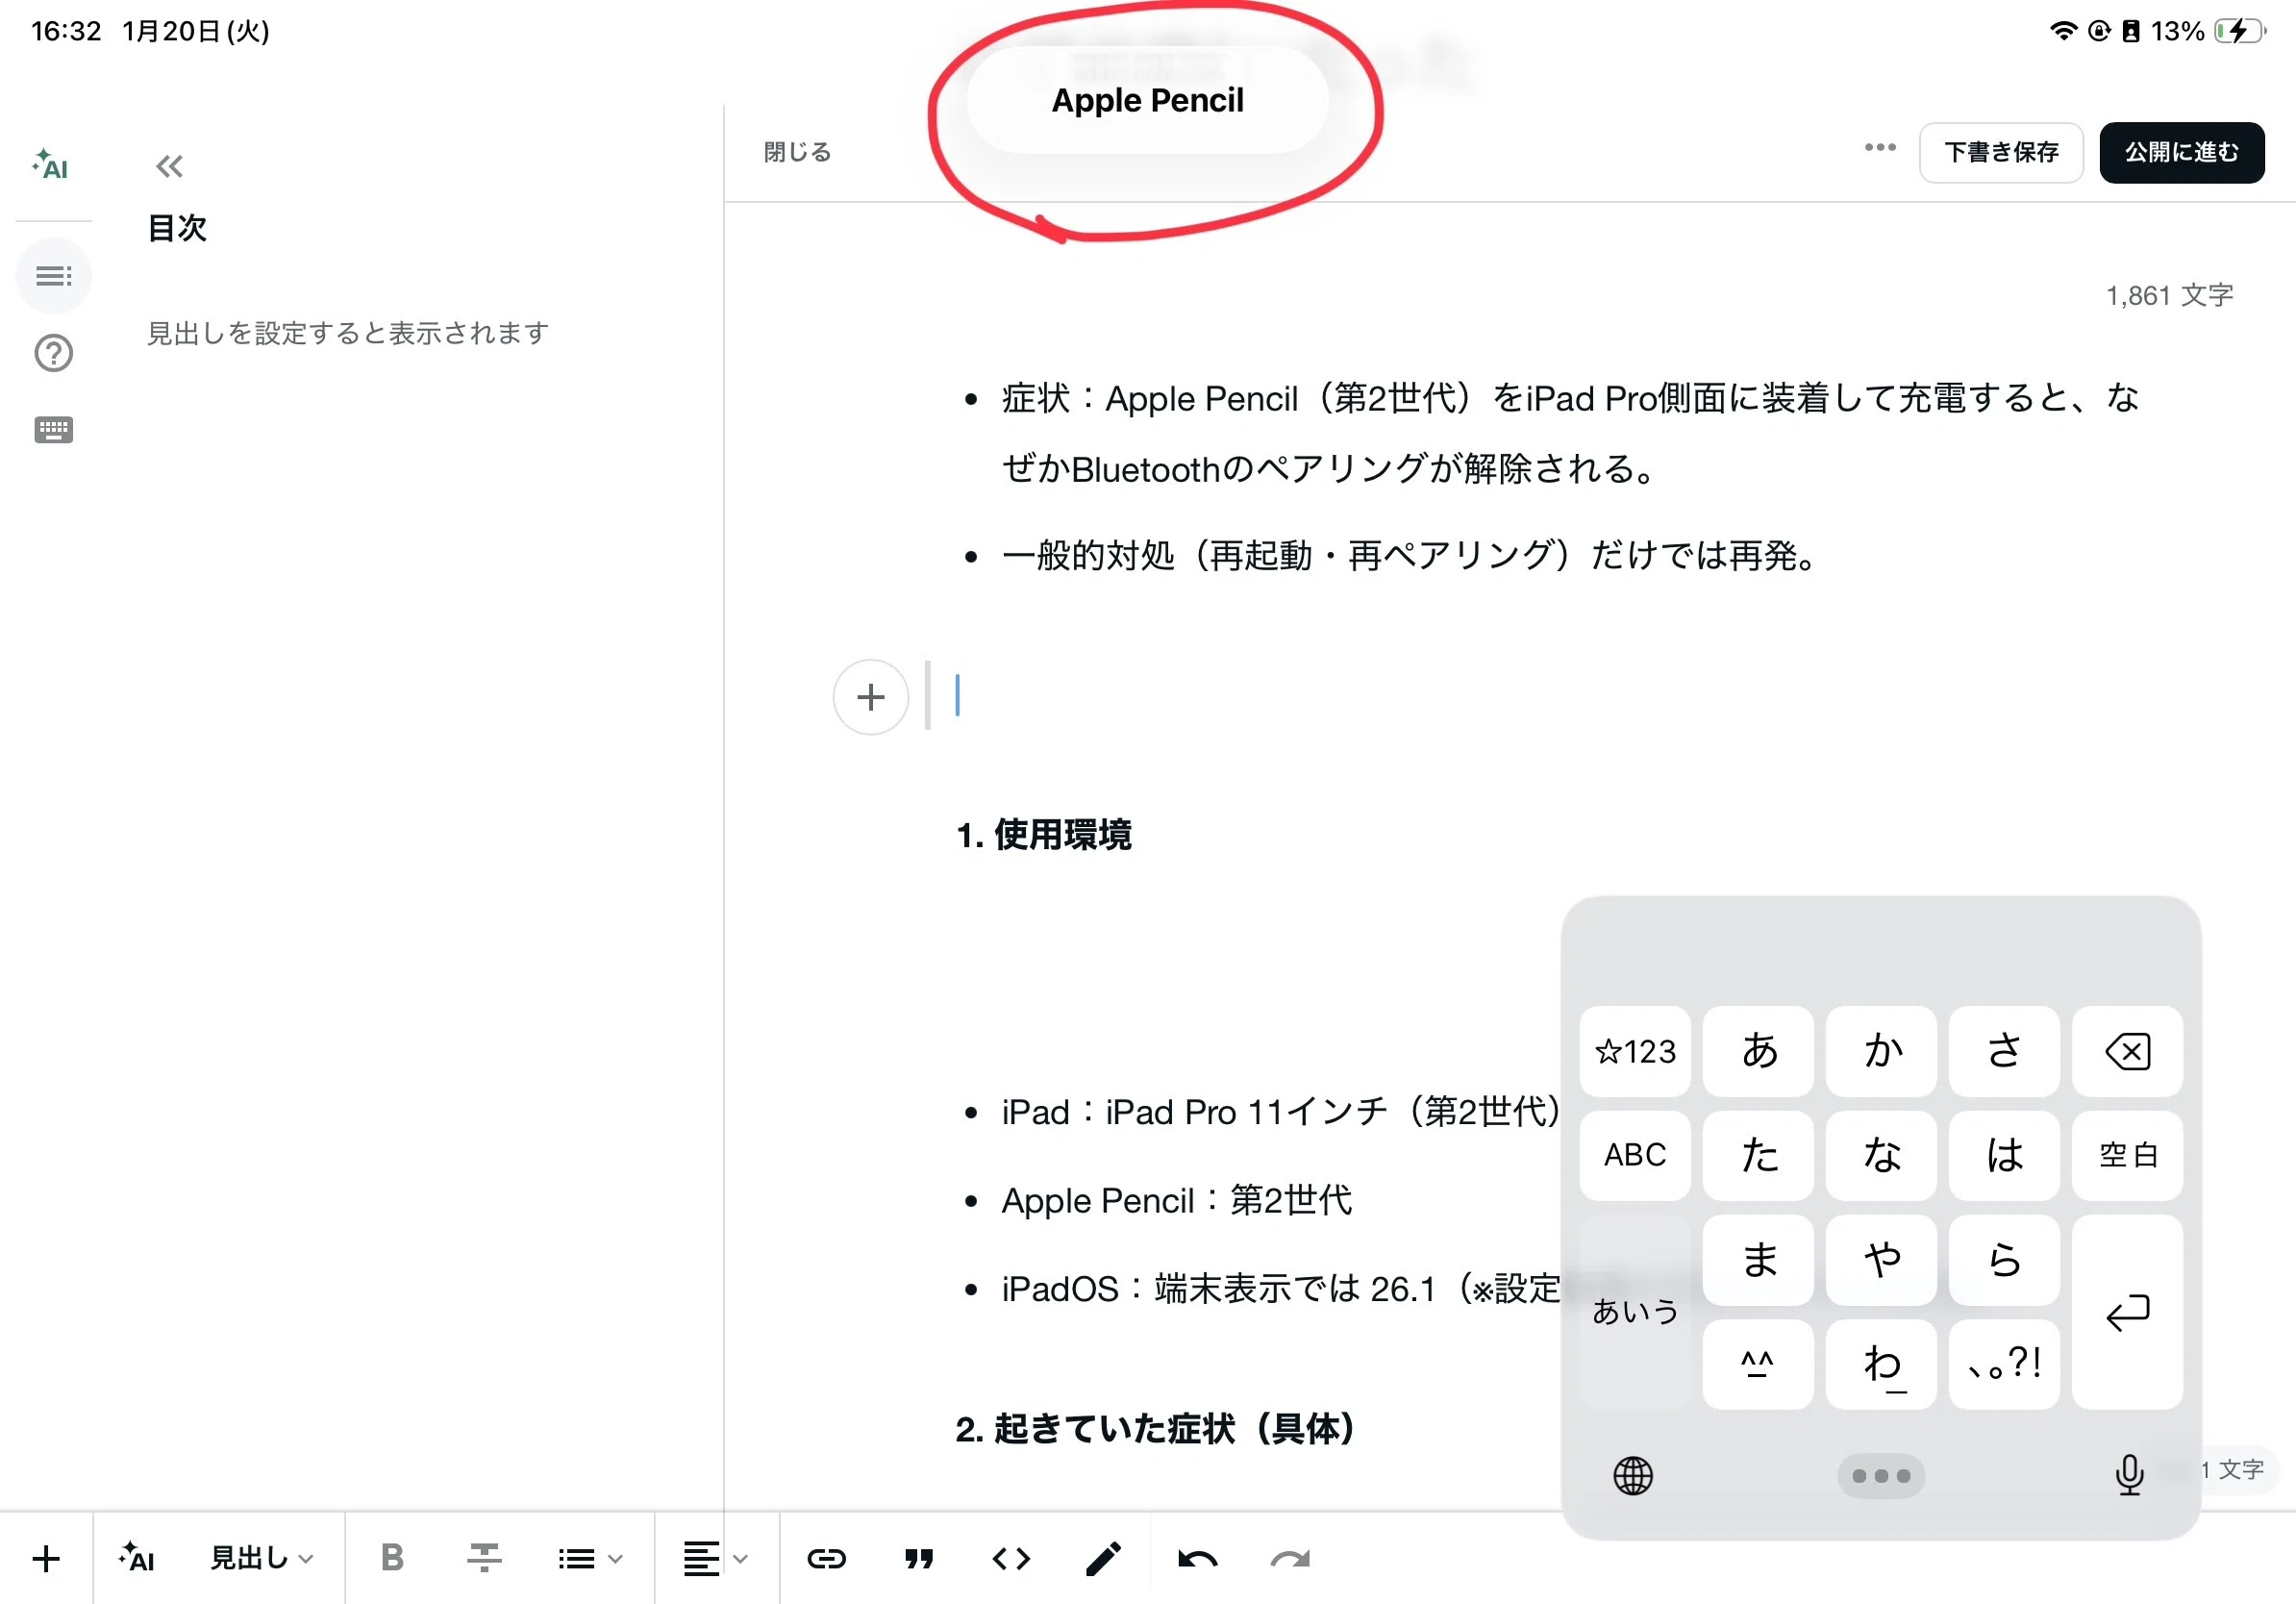Open the help question mark icon

(53, 353)
